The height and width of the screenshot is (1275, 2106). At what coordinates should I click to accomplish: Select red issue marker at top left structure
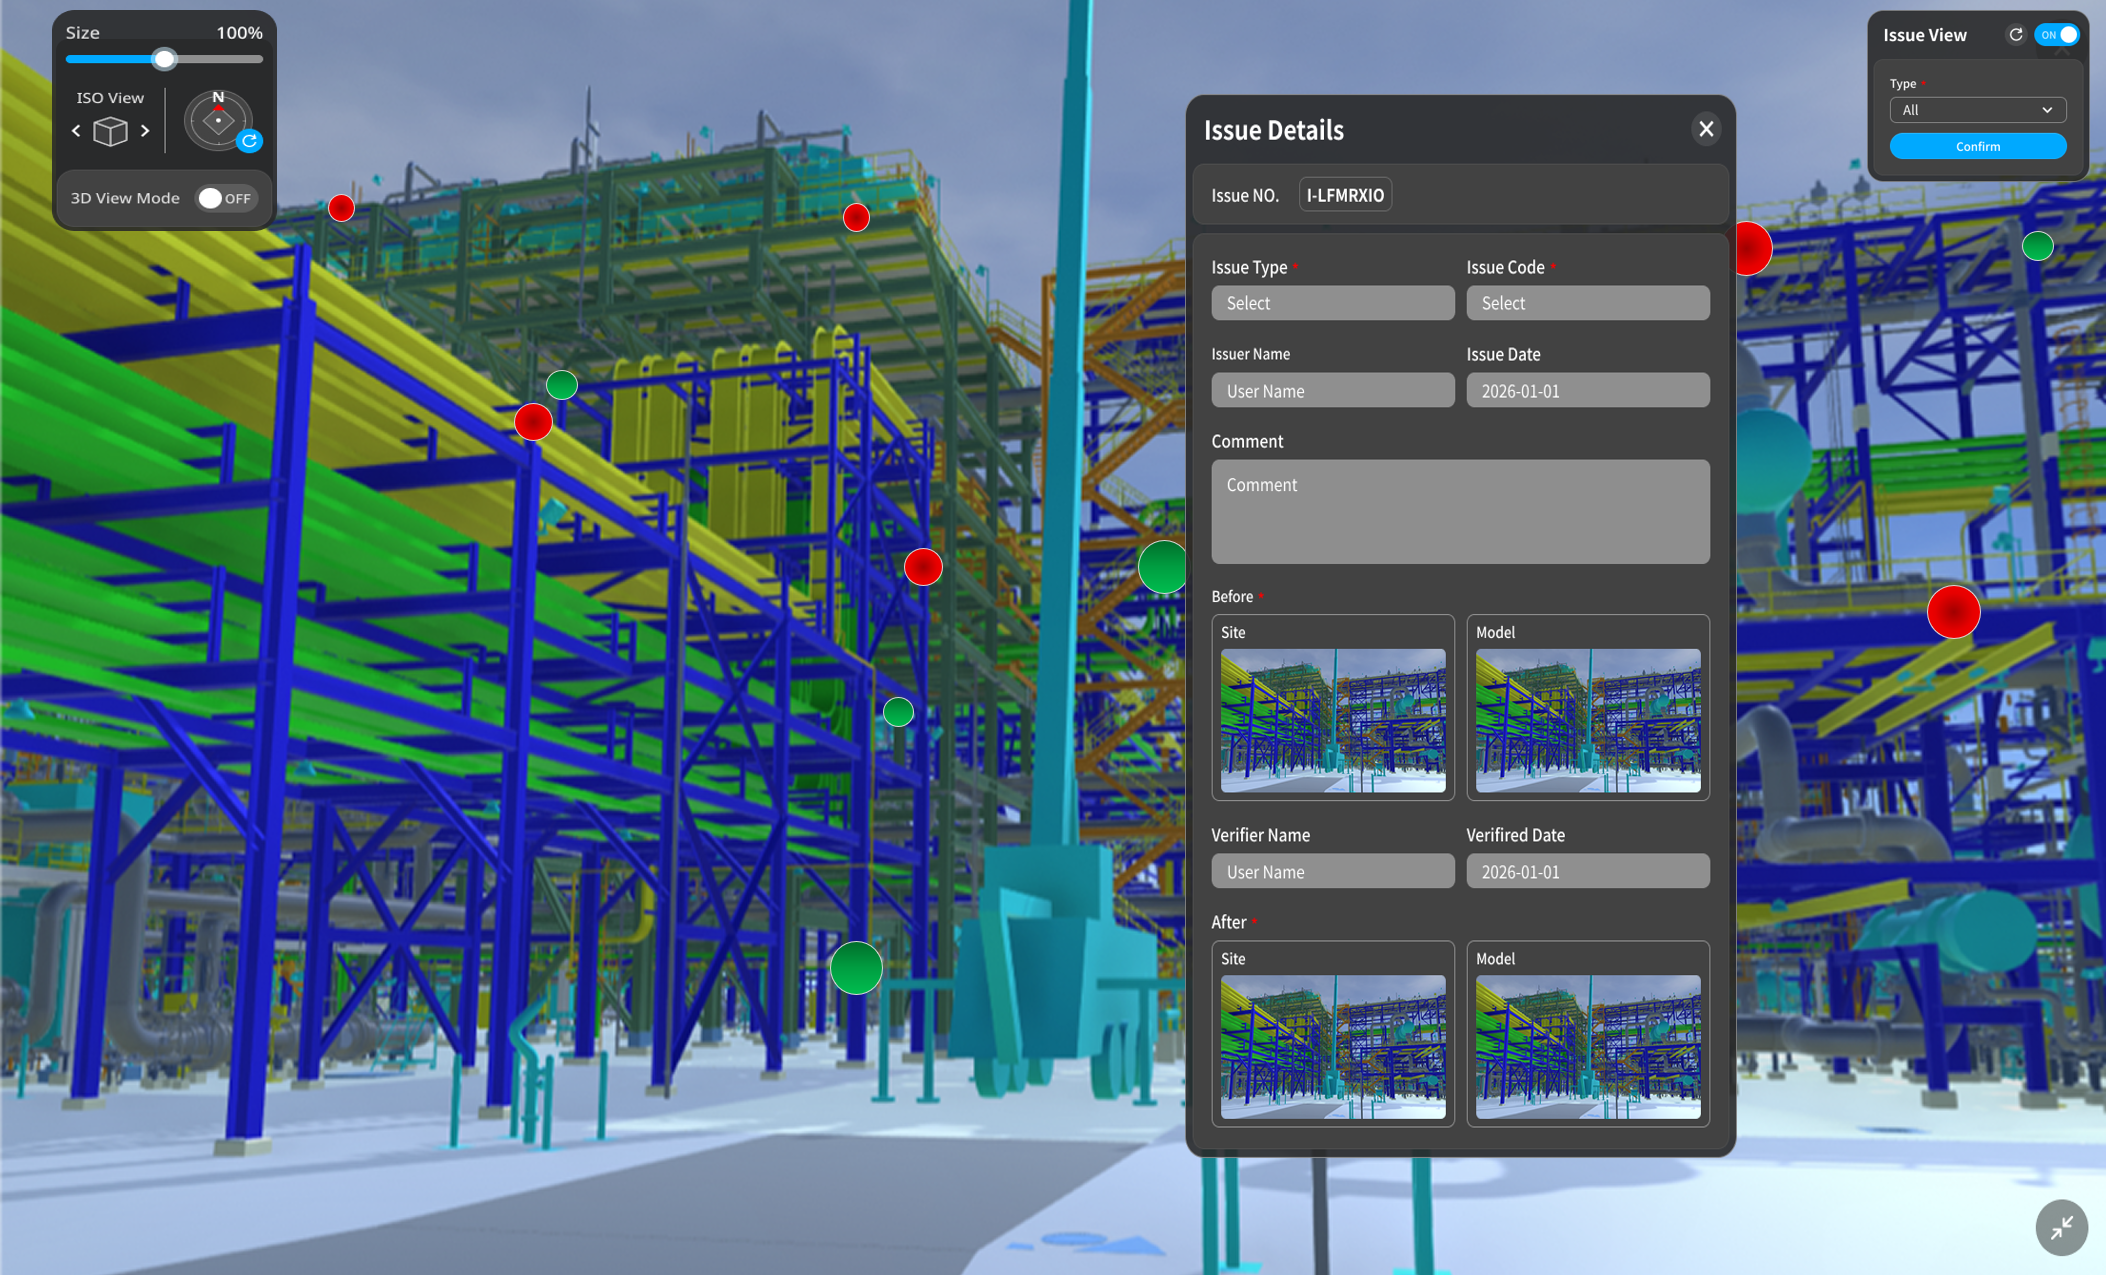(341, 208)
